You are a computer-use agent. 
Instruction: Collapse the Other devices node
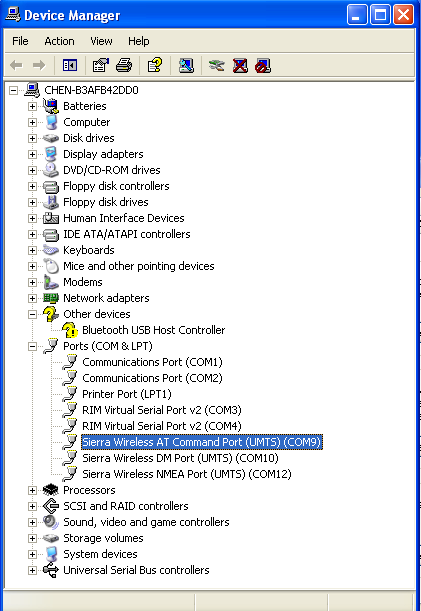click(32, 314)
